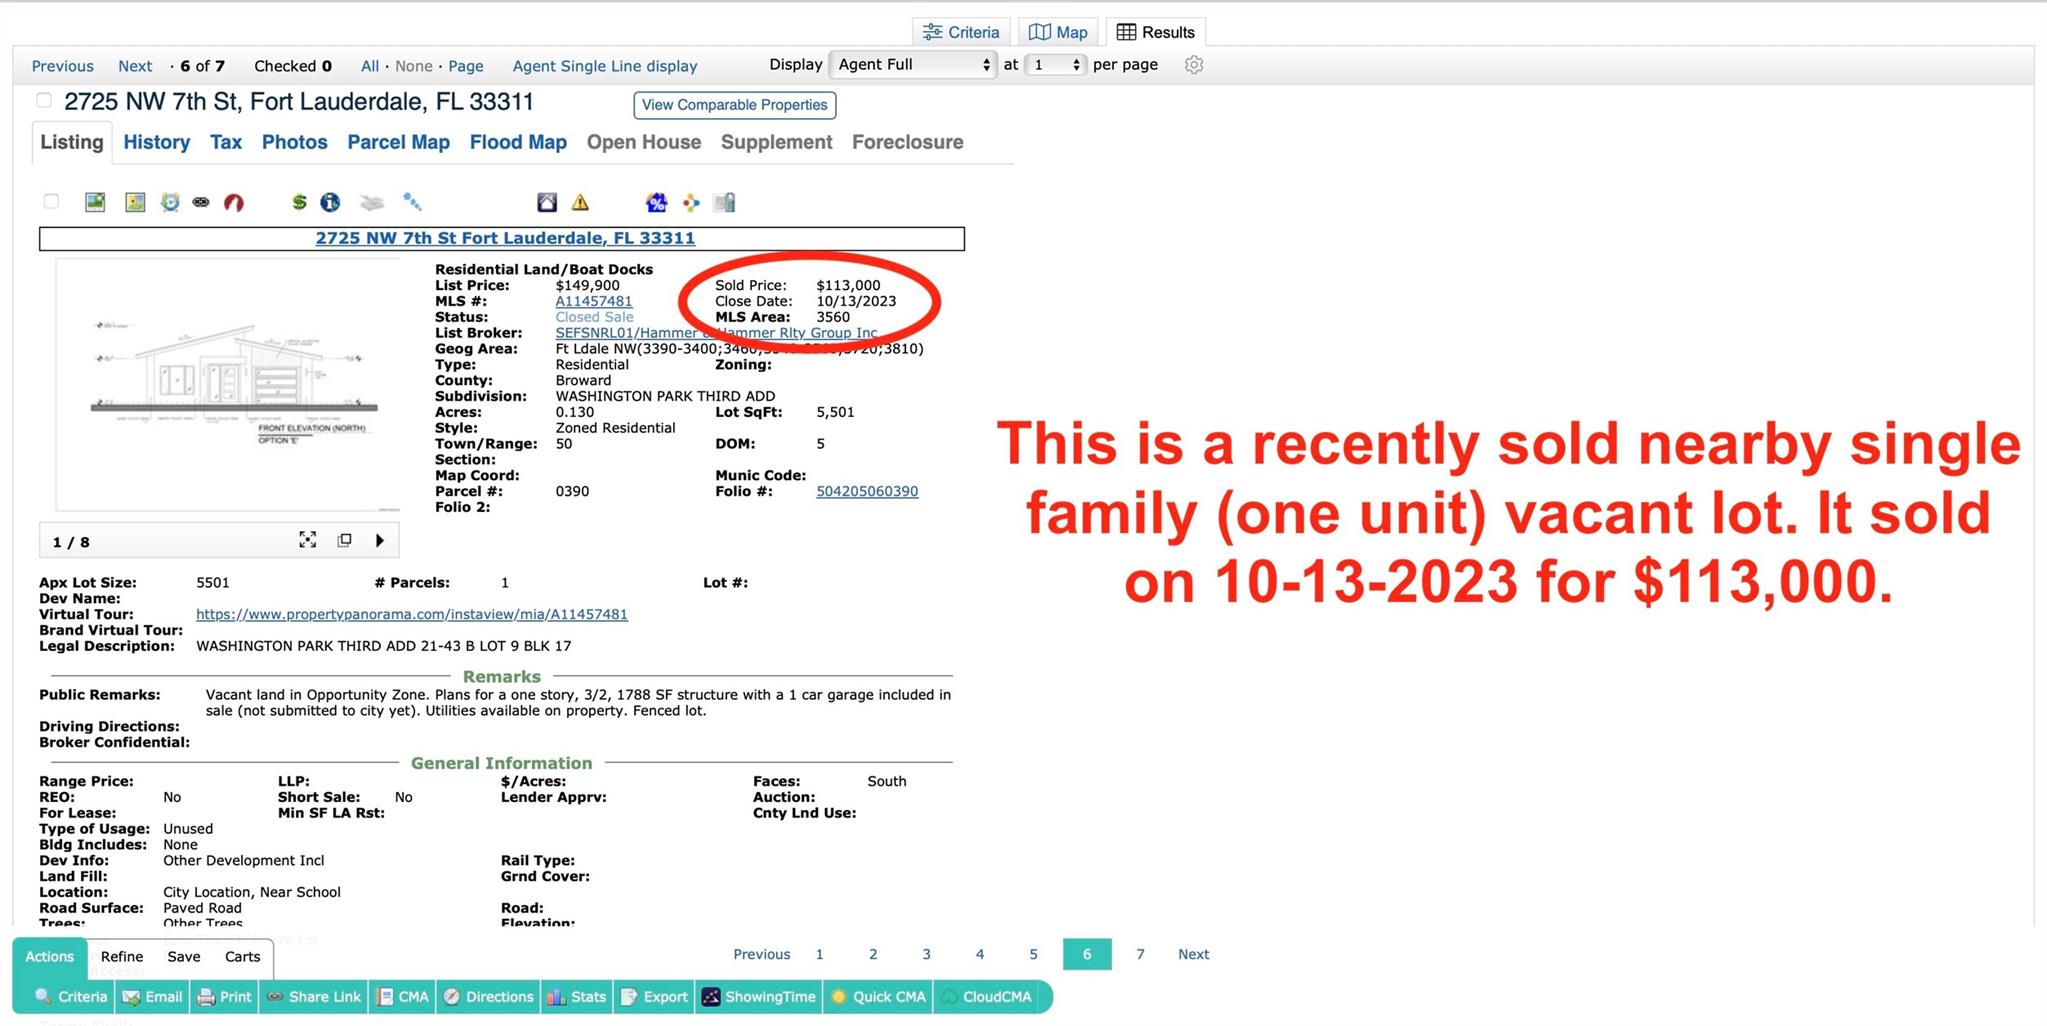This screenshot has height=1026, width=2047.
Task: Click the chain link icon
Action: click(201, 203)
